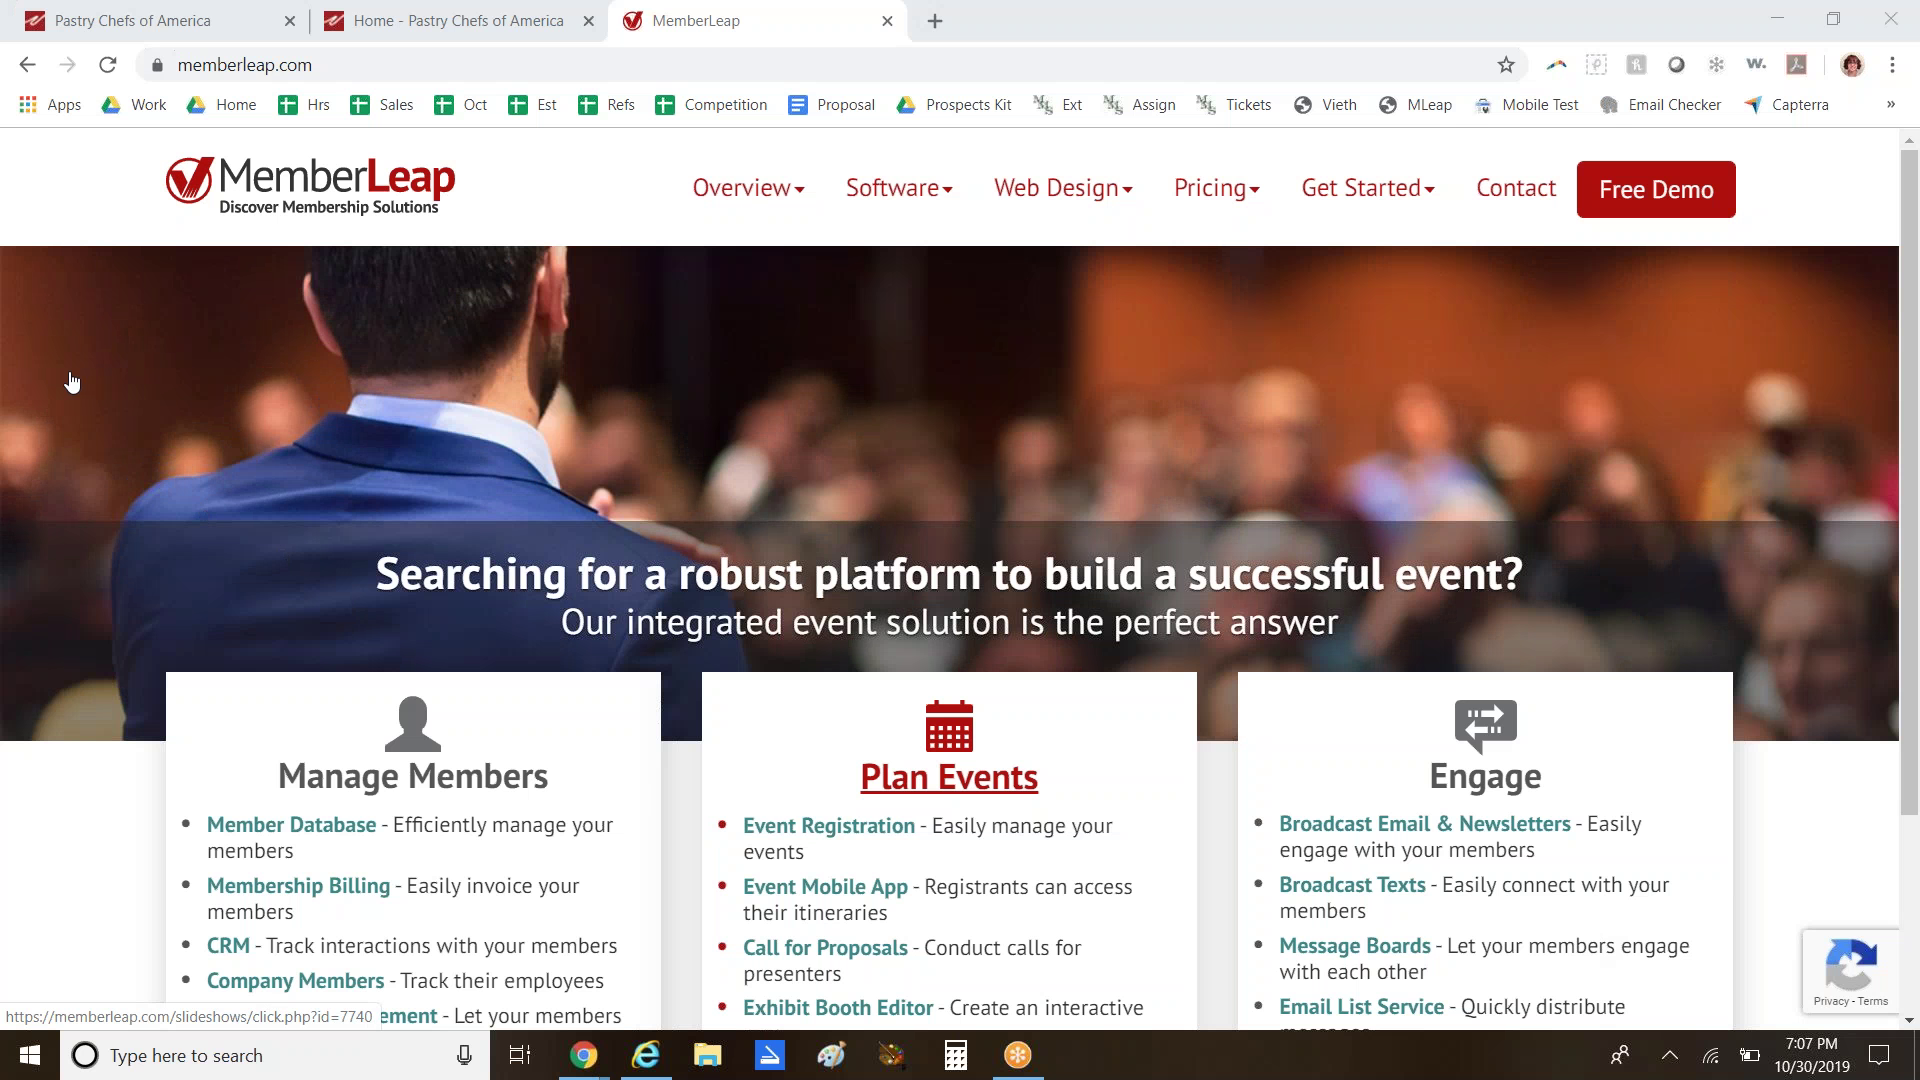Close the MemberLeap browser tab

tap(887, 21)
